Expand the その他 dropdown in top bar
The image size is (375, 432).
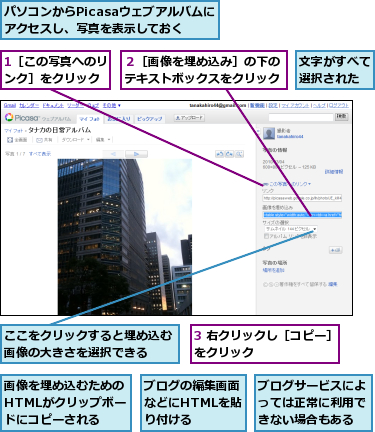(112, 105)
